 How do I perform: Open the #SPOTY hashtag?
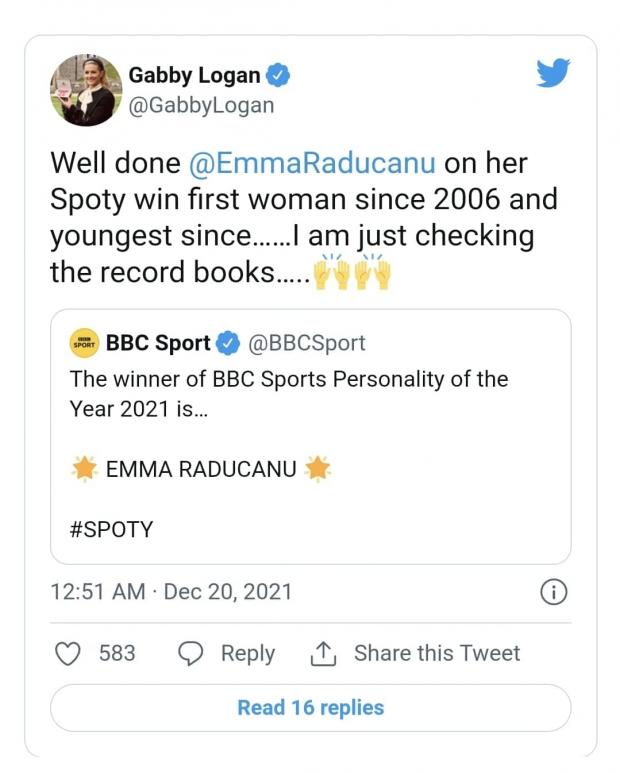pyautogui.click(x=111, y=529)
